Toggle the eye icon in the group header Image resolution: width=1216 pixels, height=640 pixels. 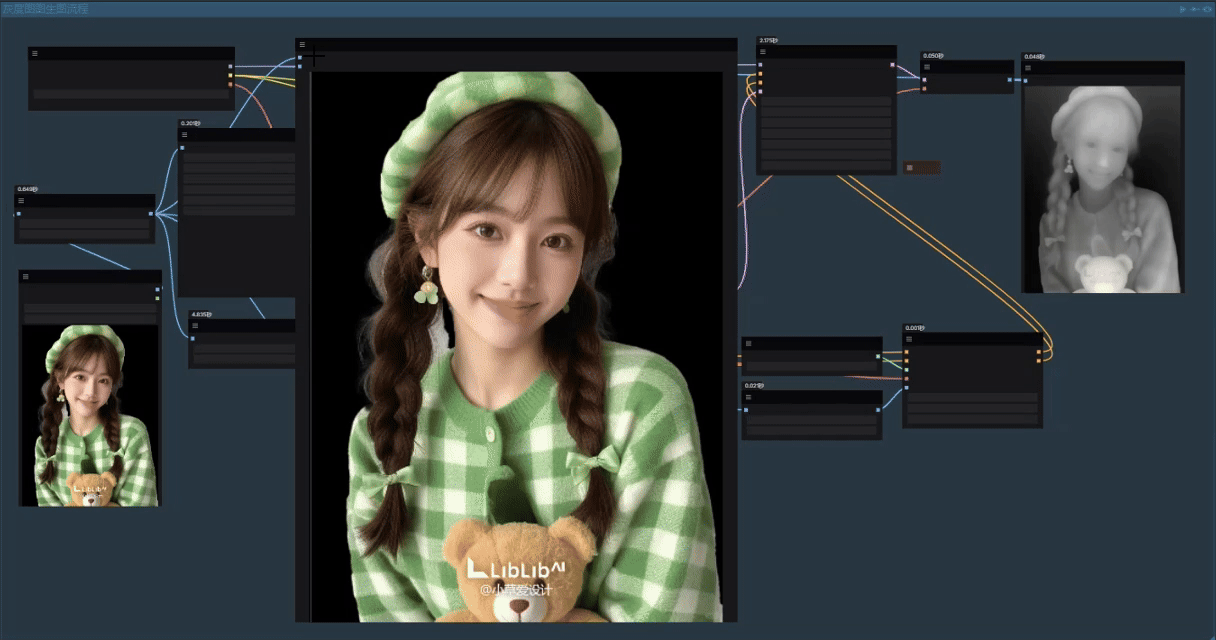[x=1207, y=9]
